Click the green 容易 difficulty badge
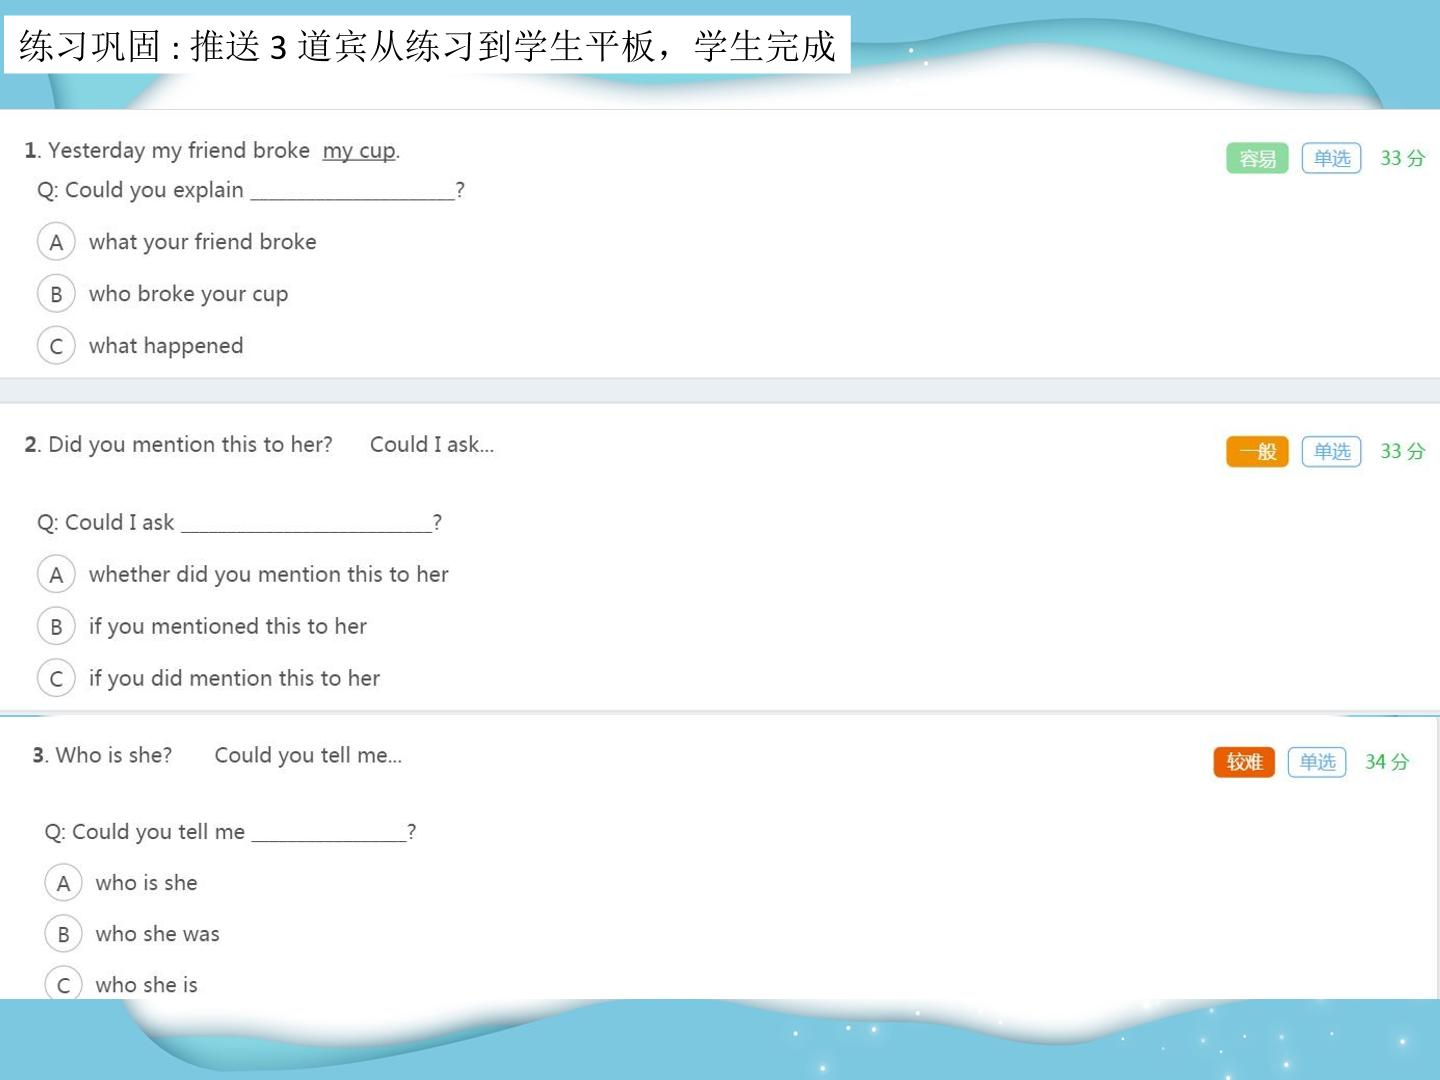Image resolution: width=1440 pixels, height=1080 pixels. pyautogui.click(x=1257, y=158)
